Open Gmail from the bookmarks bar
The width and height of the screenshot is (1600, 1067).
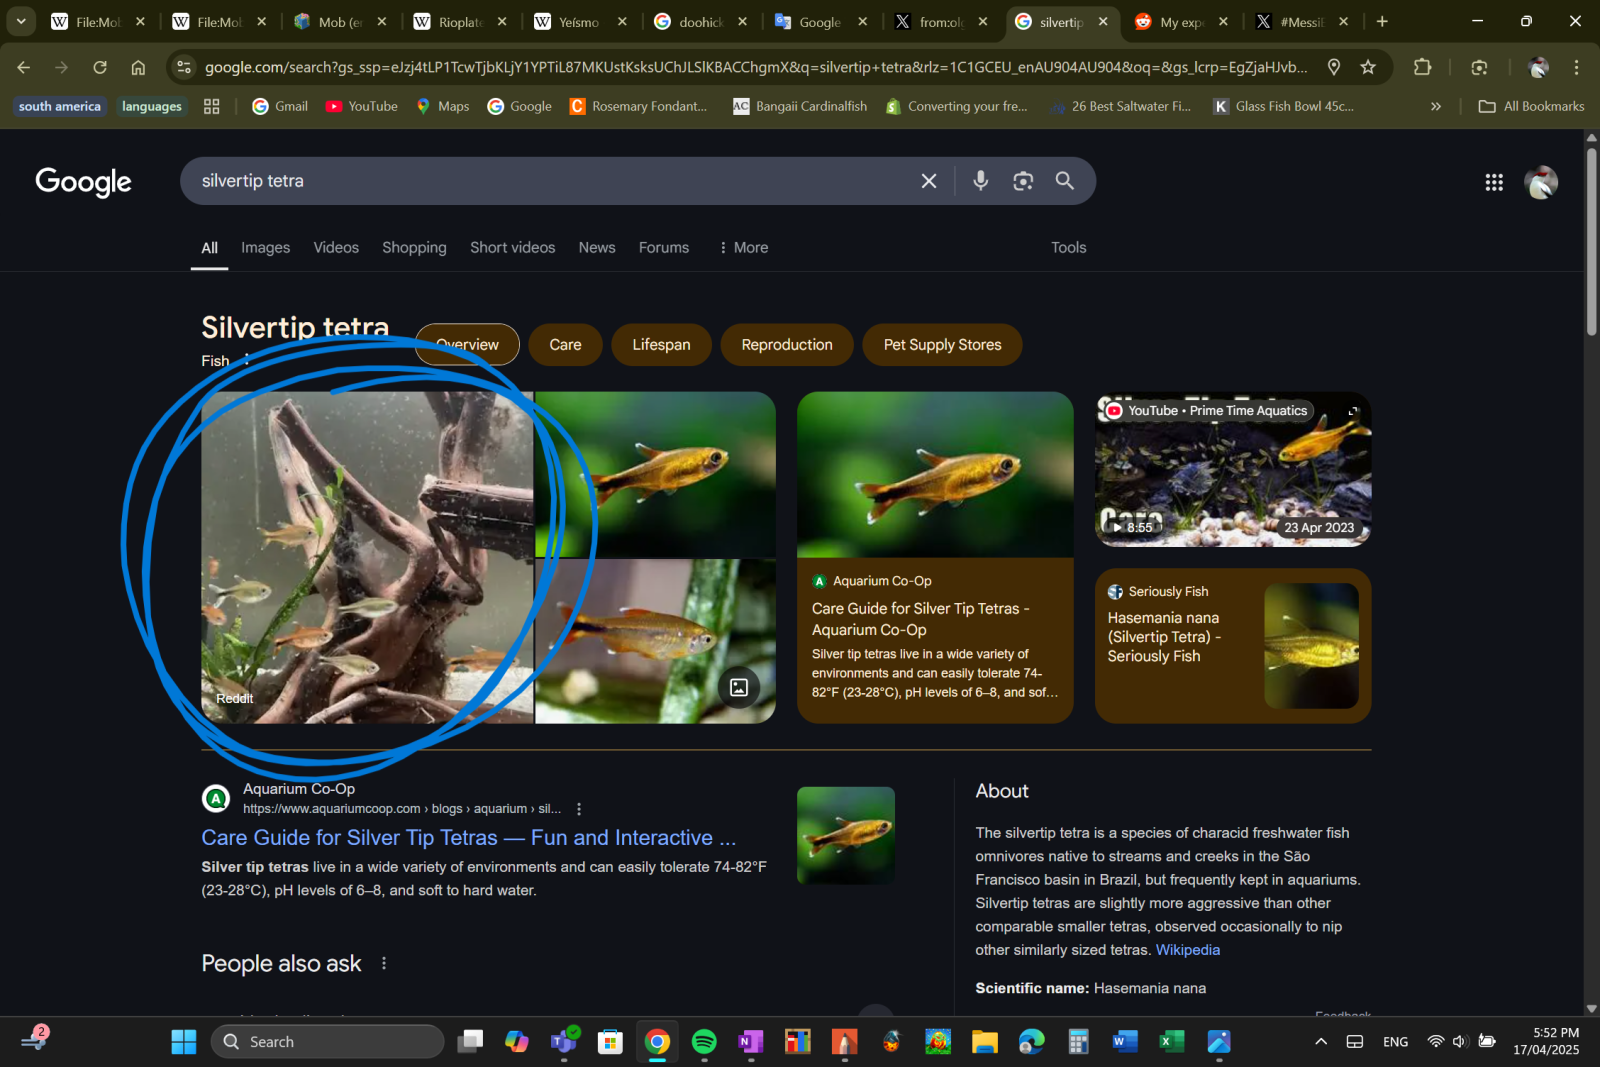click(x=278, y=106)
